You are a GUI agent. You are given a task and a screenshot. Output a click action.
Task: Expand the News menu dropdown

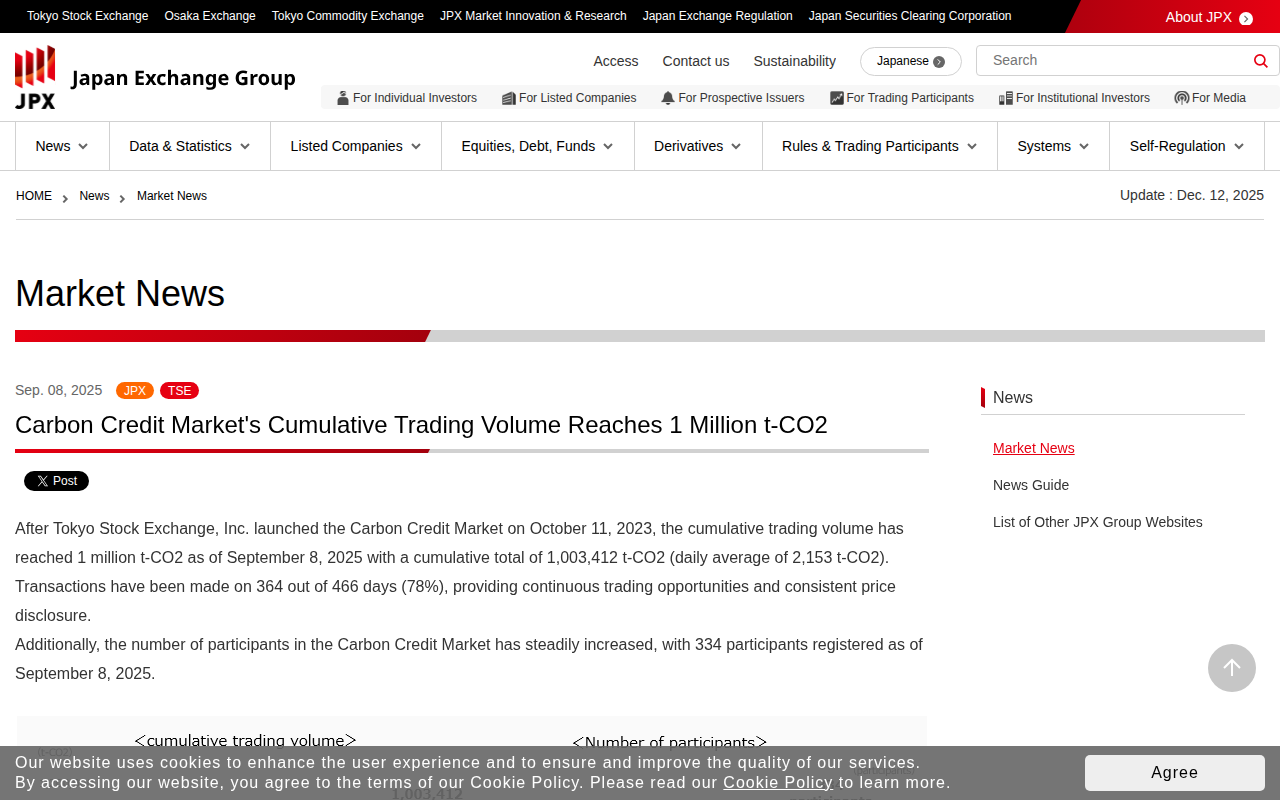click(x=62, y=146)
